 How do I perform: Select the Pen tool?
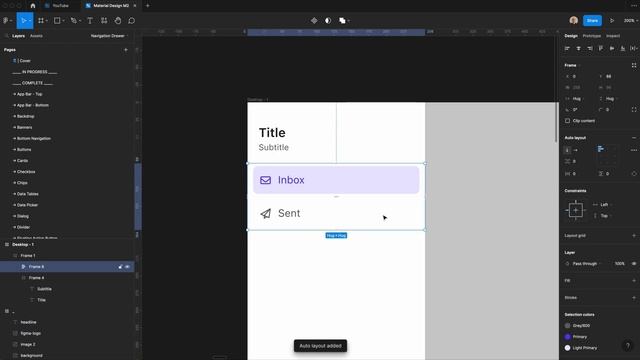pyautogui.click(x=73, y=20)
